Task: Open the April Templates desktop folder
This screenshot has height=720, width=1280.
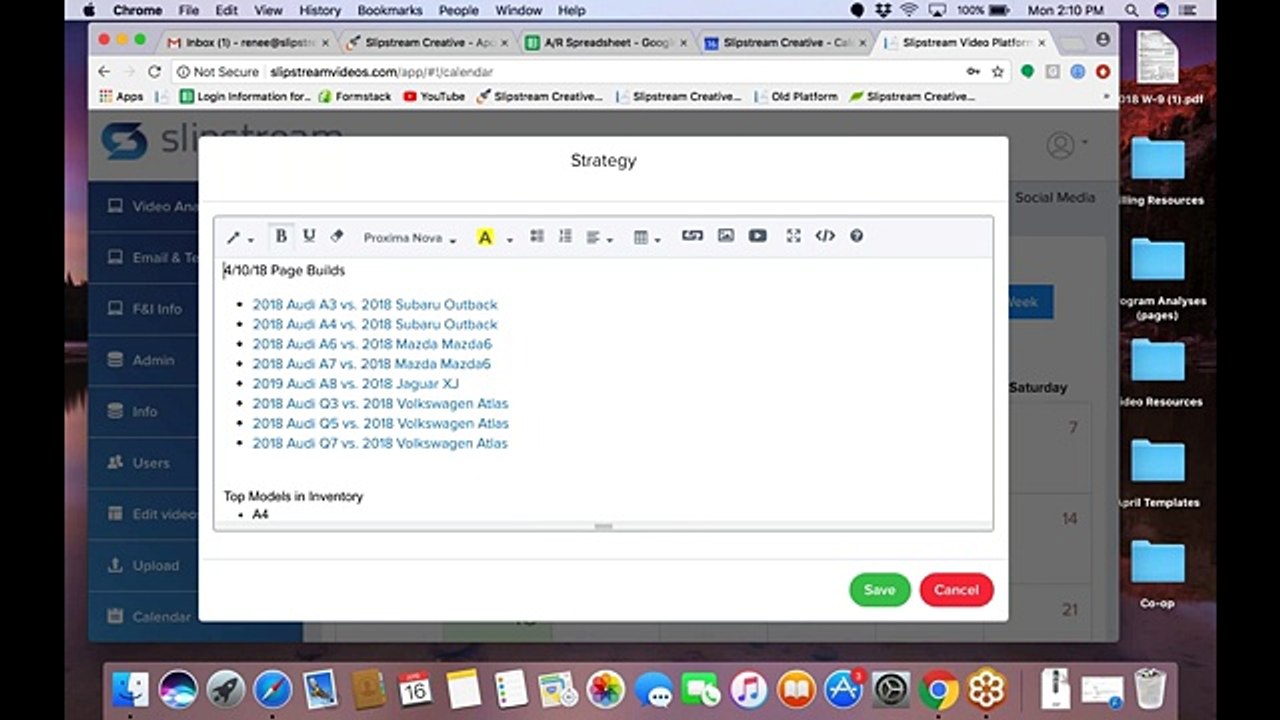Action: click(x=1158, y=472)
